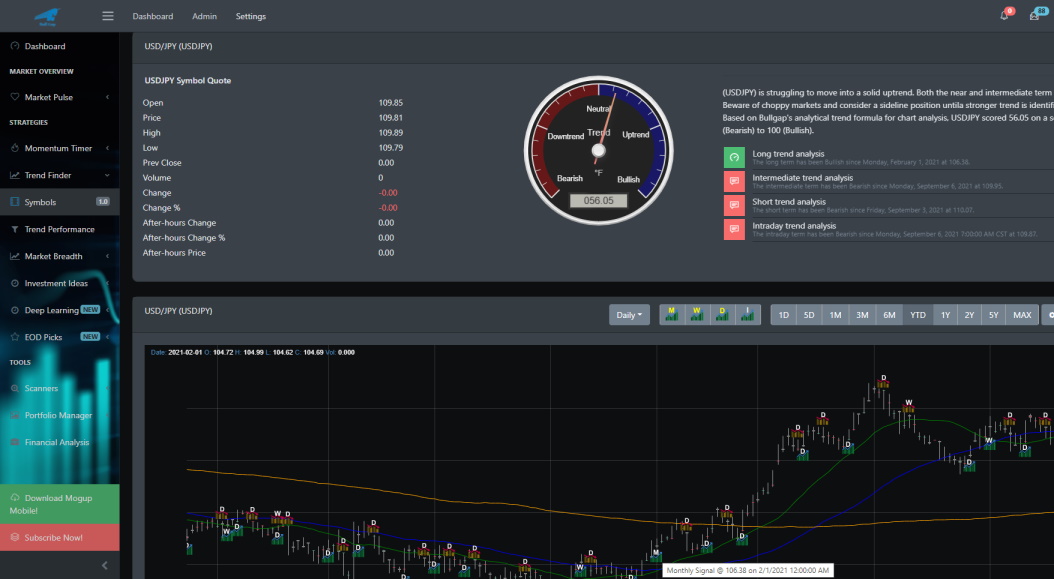The image size is (1054, 579).
Task: Click the Subscribe Now red button
Action: (x=60, y=537)
